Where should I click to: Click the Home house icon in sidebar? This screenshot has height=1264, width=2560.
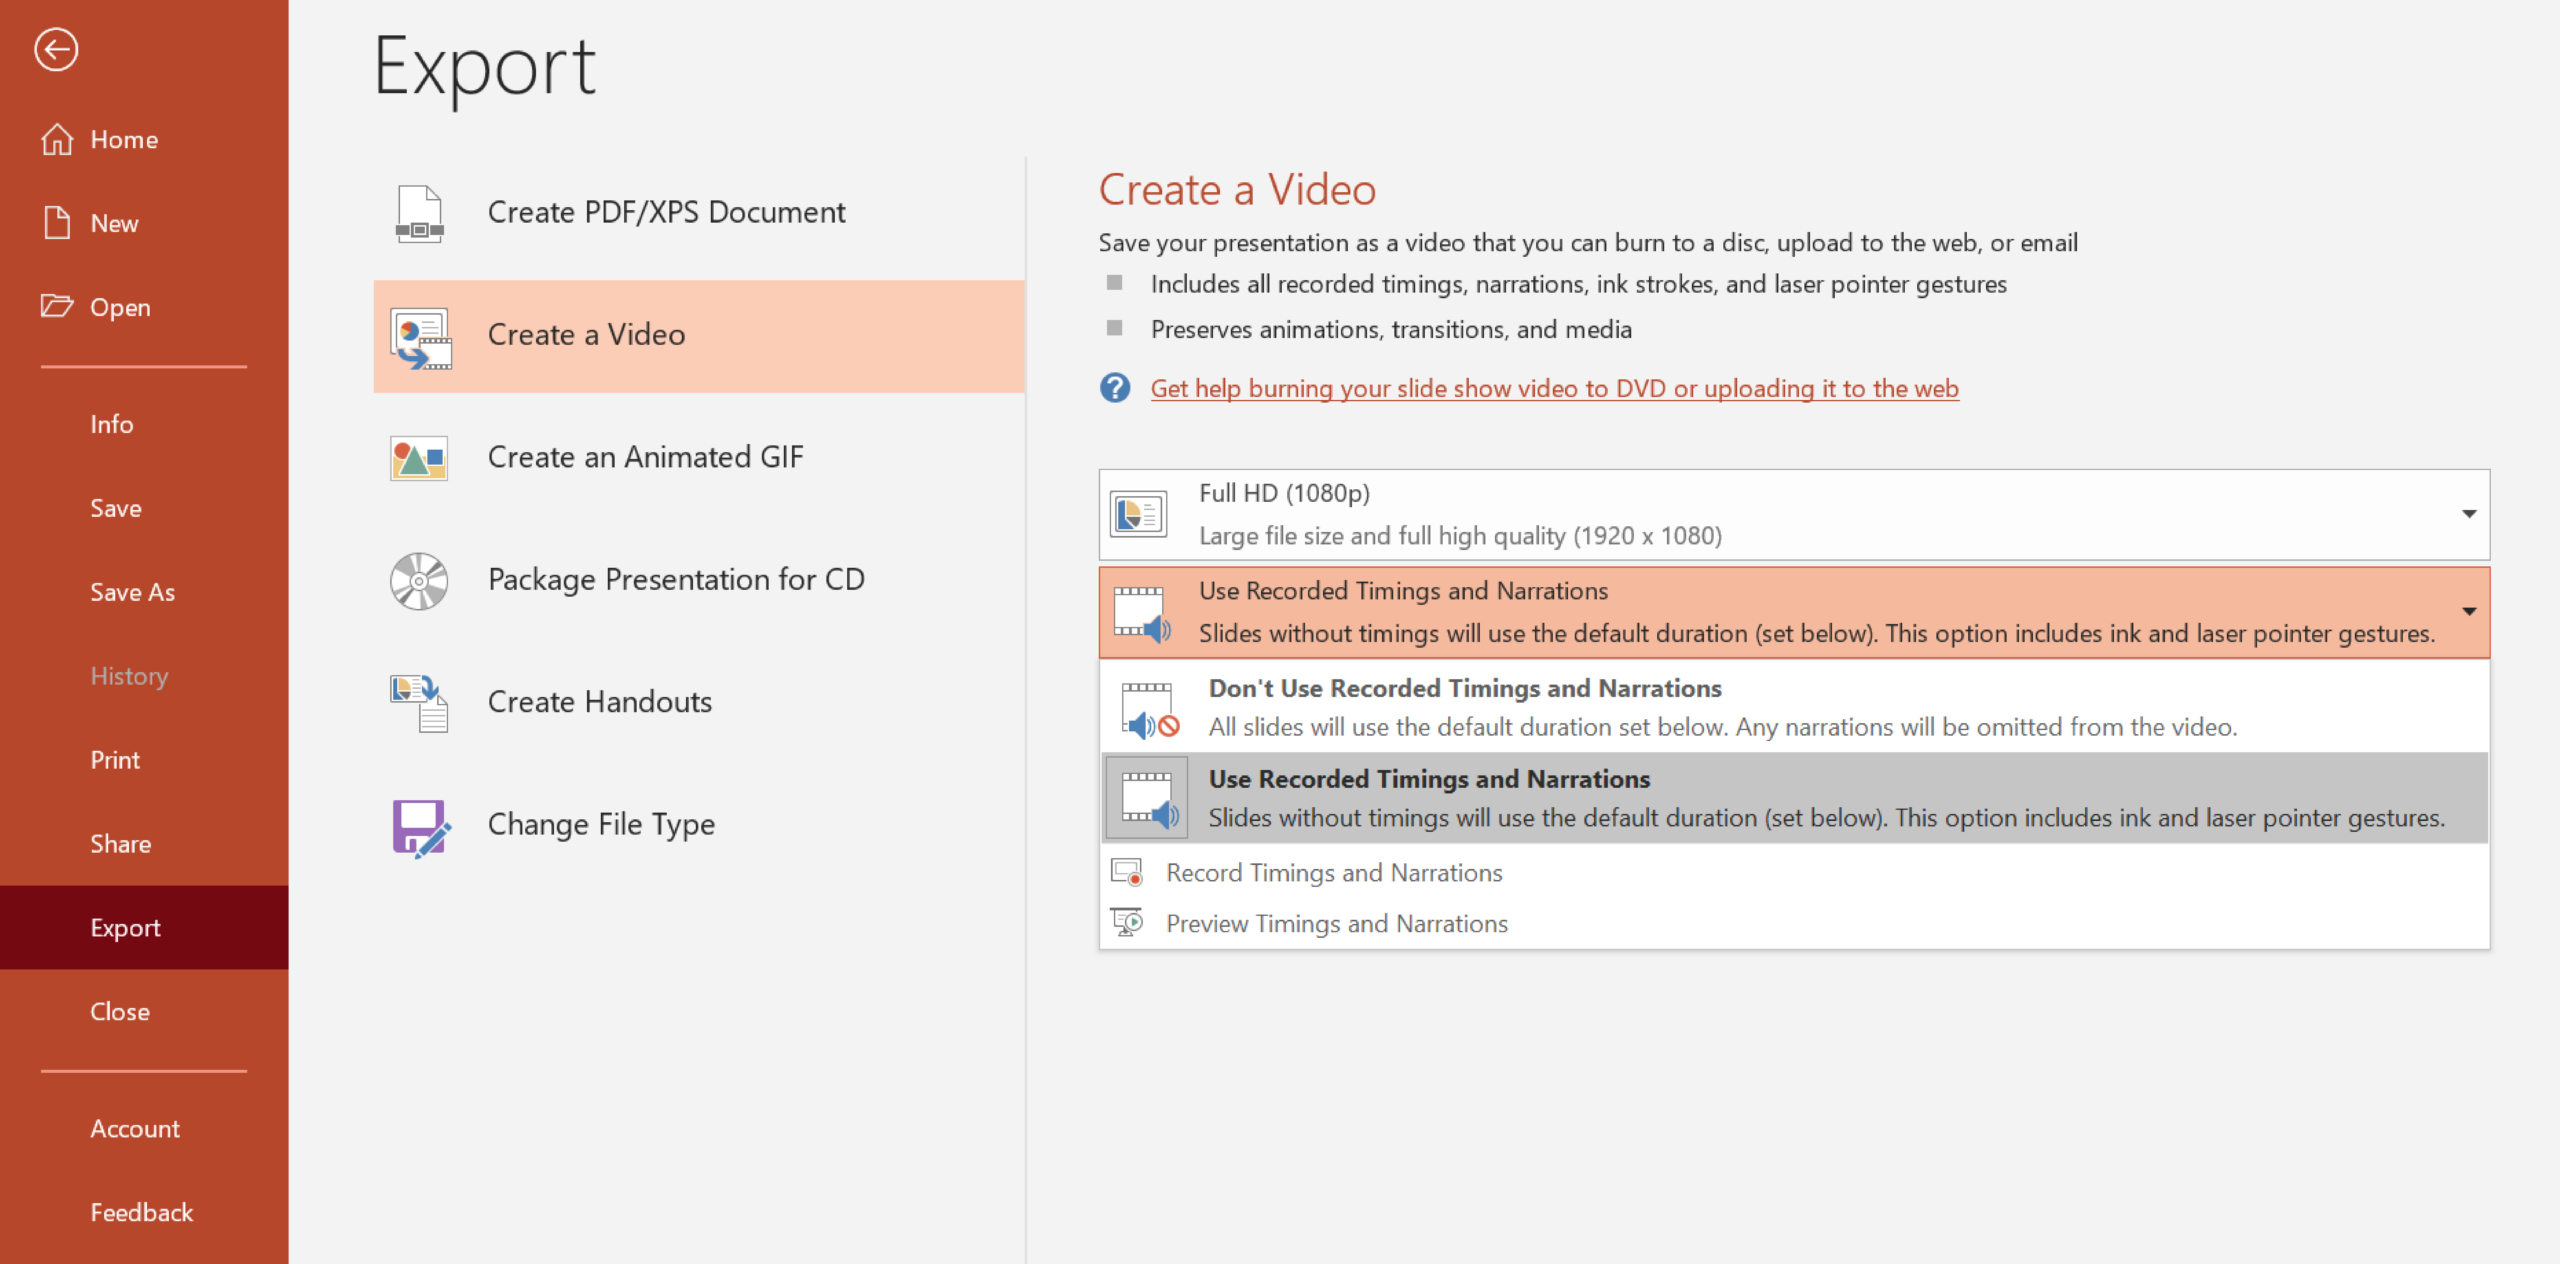point(57,139)
